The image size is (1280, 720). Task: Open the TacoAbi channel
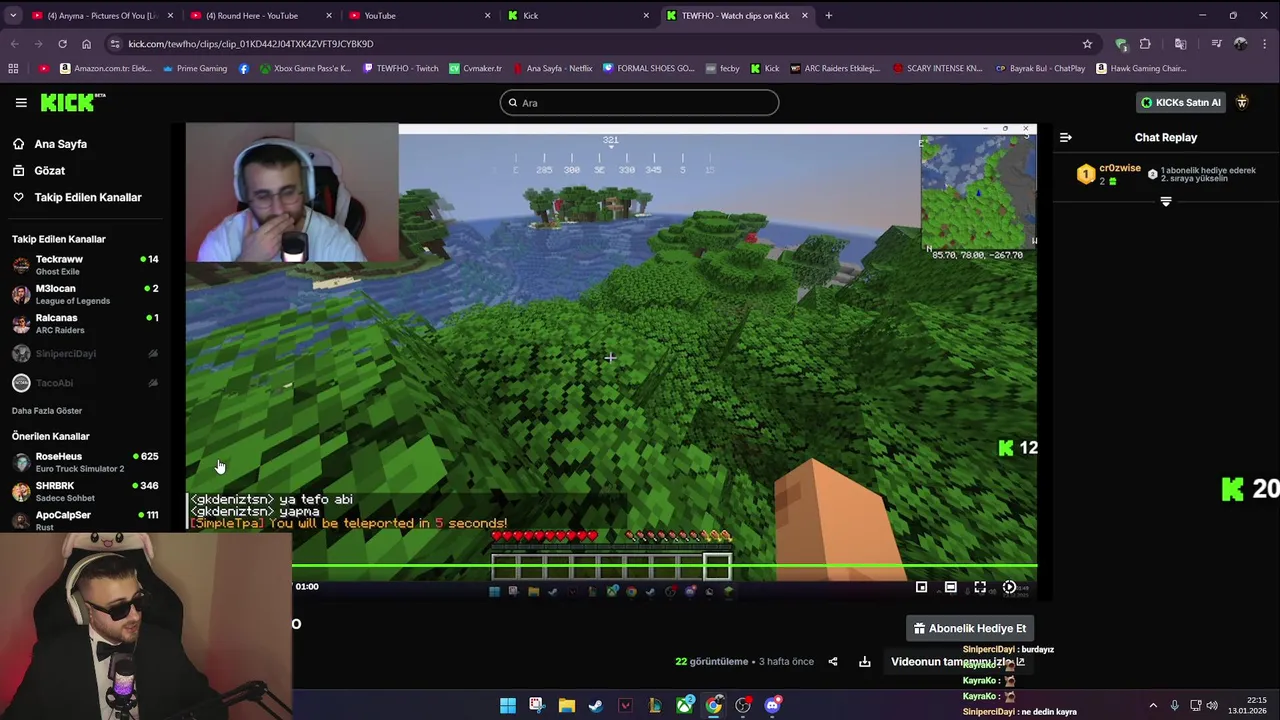point(85,383)
